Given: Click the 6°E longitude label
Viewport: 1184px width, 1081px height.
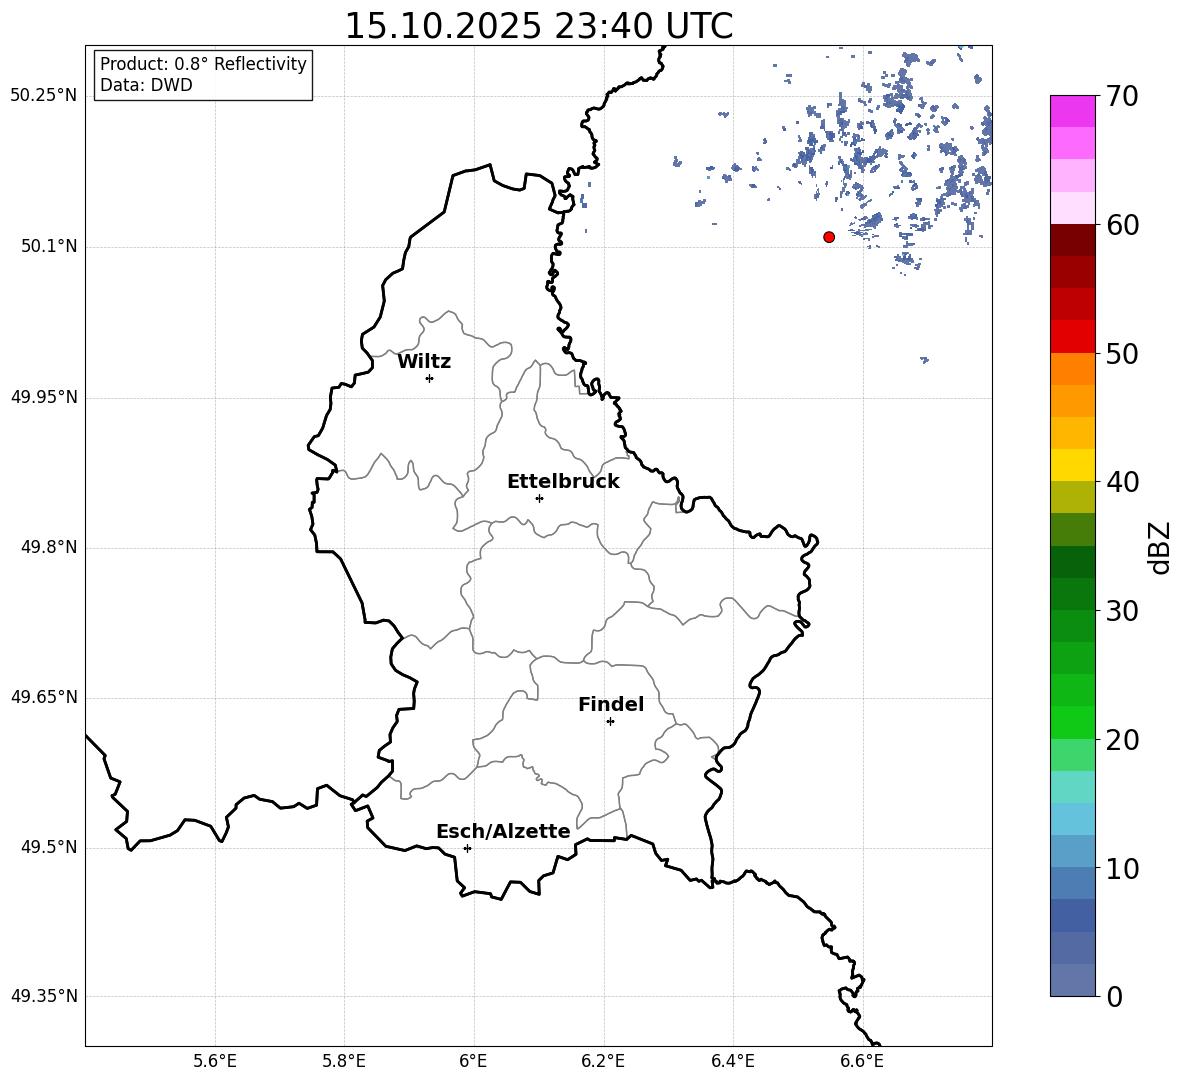Looking at the screenshot, I should click(x=473, y=1061).
